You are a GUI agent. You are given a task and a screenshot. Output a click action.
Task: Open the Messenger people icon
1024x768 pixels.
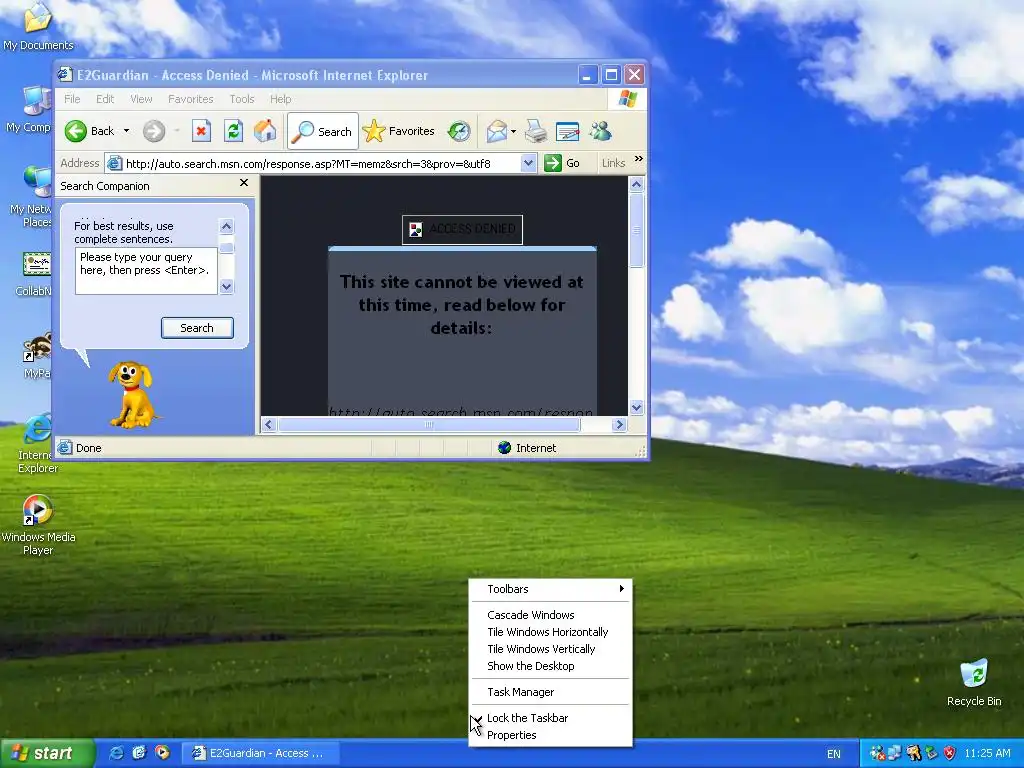tap(600, 131)
